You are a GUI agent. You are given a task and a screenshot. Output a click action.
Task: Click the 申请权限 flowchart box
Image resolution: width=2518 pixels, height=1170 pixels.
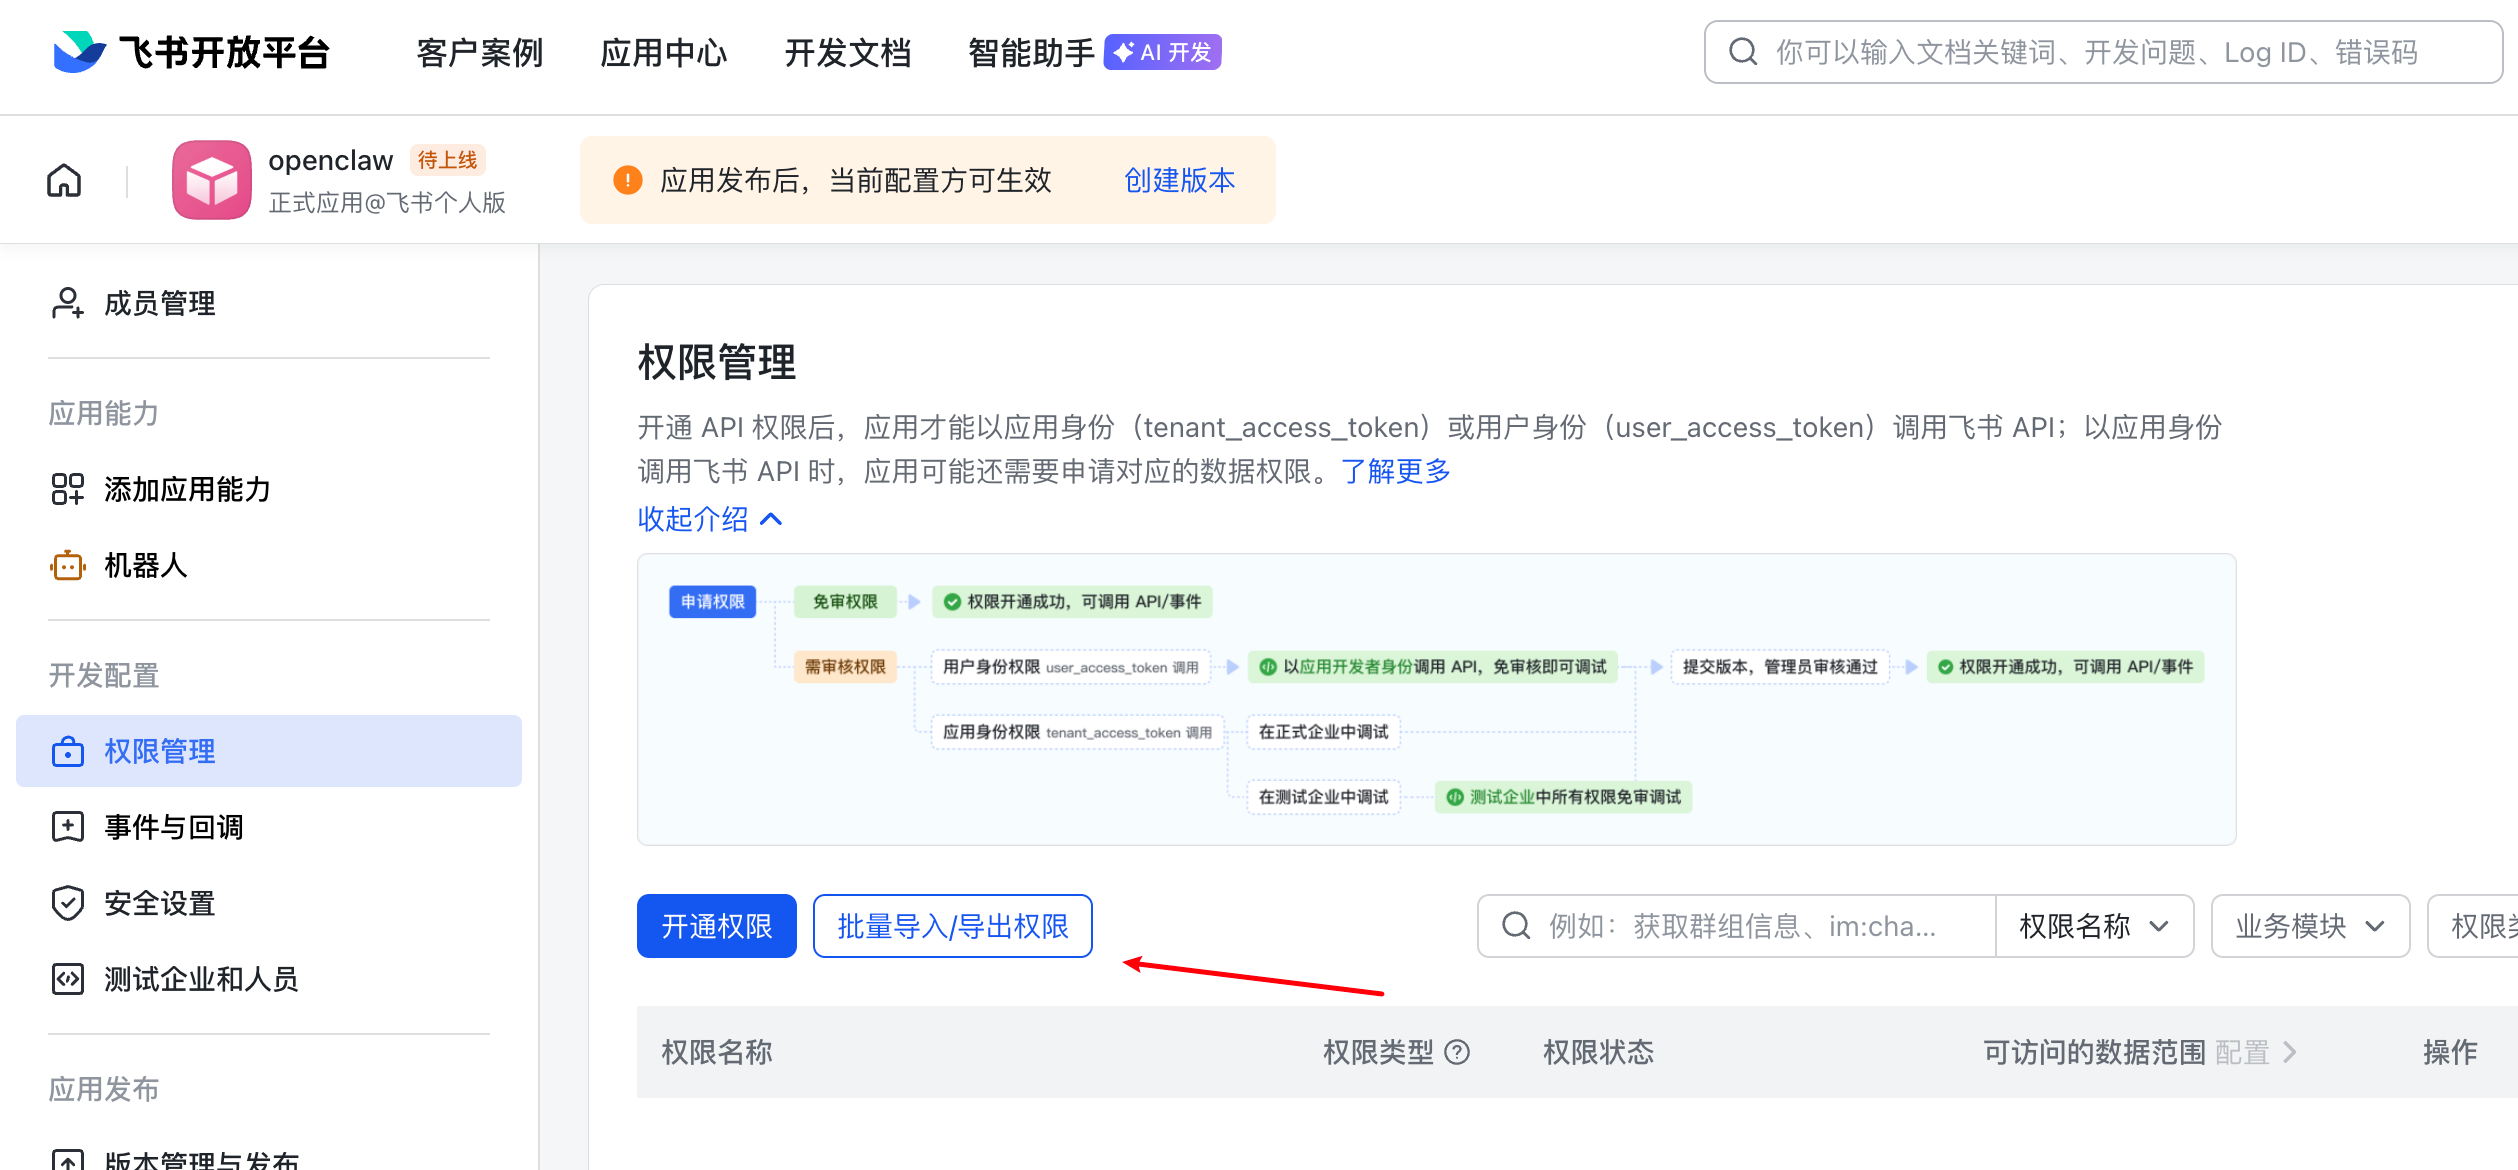[x=713, y=601]
